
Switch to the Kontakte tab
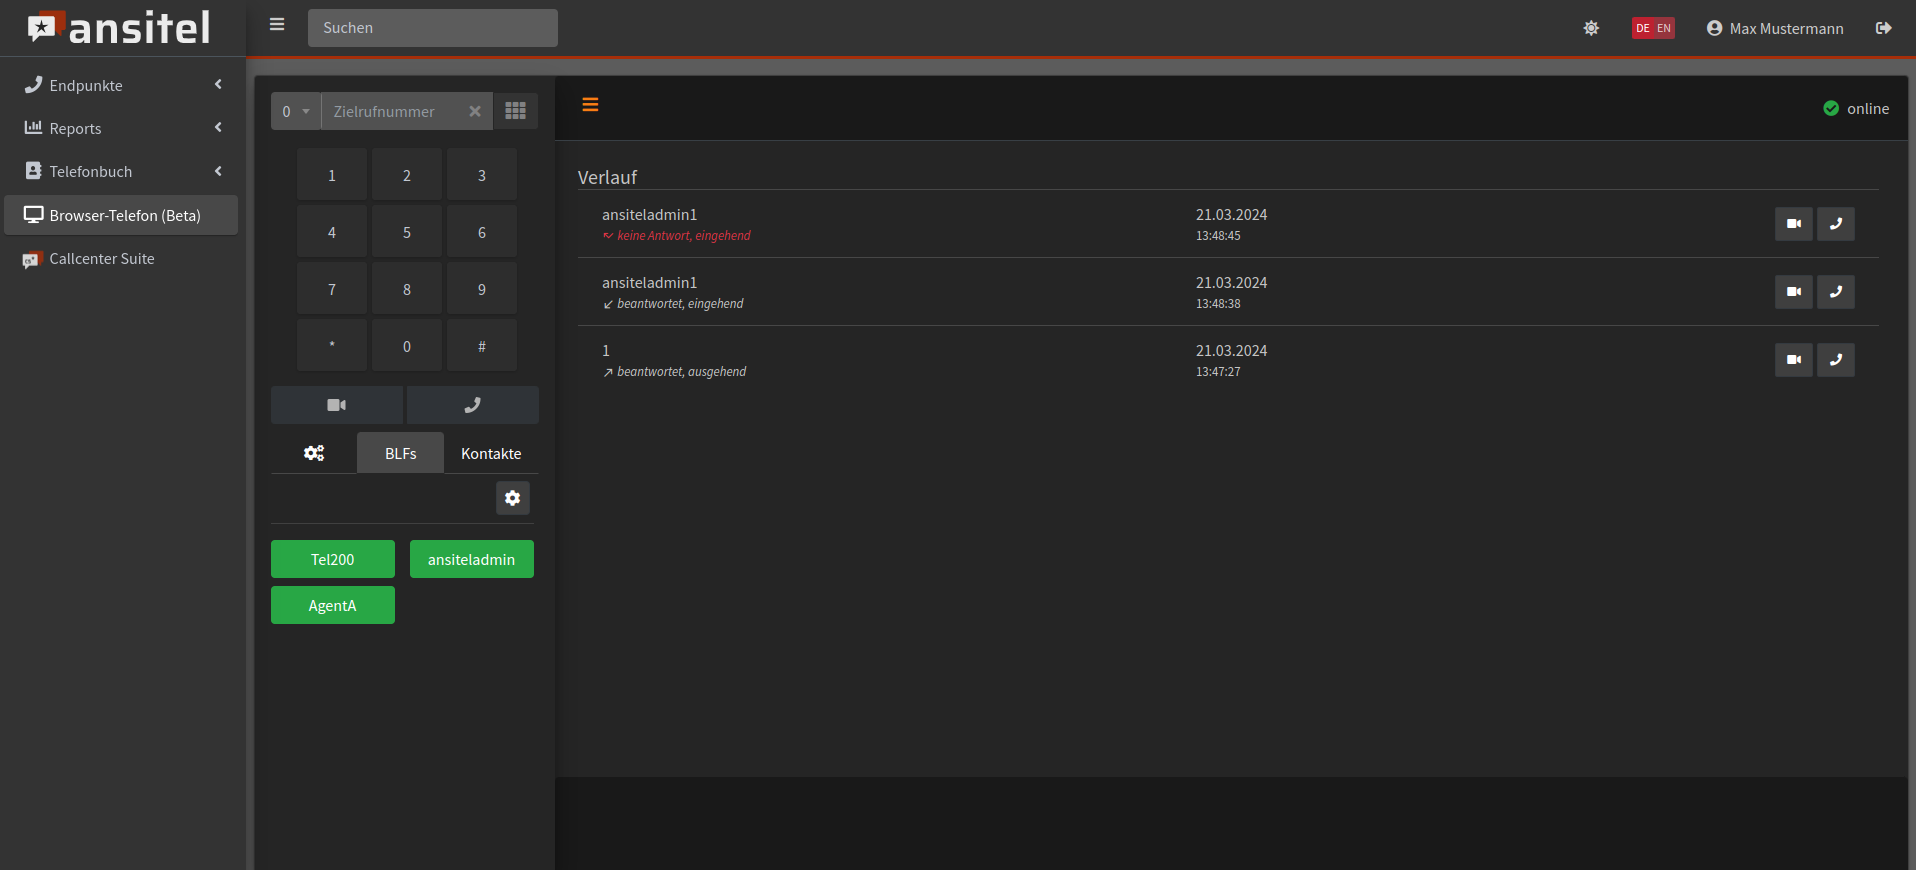pos(491,453)
